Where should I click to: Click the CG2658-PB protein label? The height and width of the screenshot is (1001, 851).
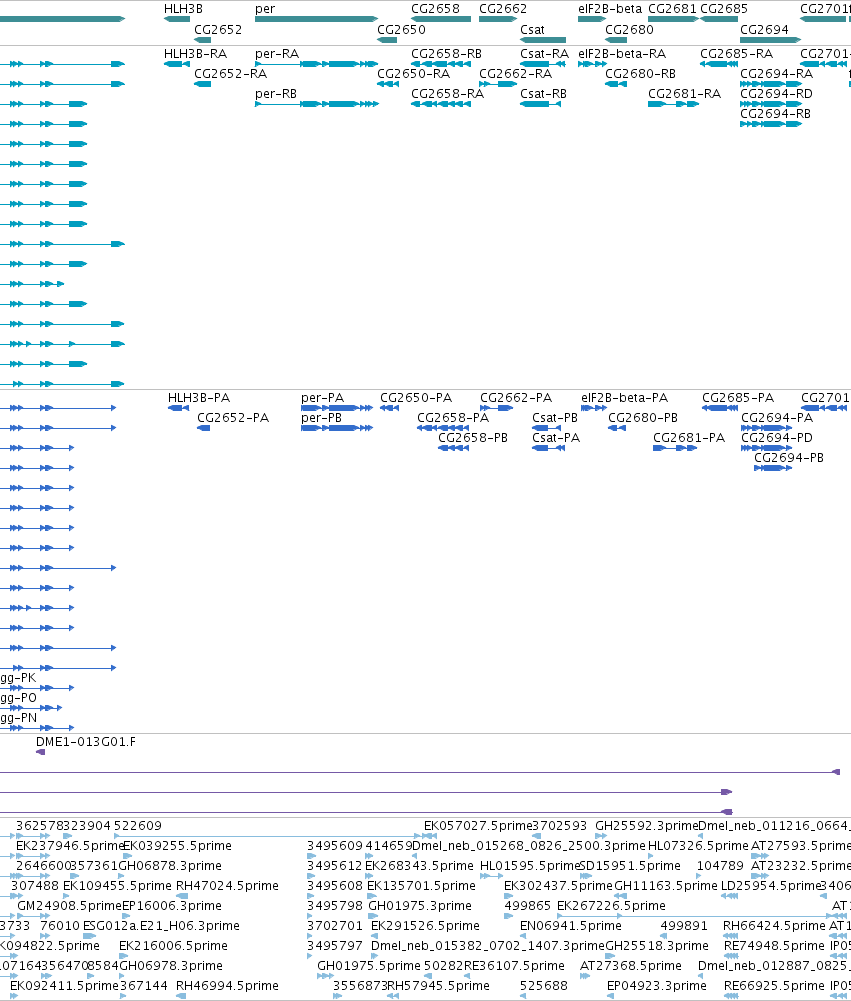(x=473, y=437)
